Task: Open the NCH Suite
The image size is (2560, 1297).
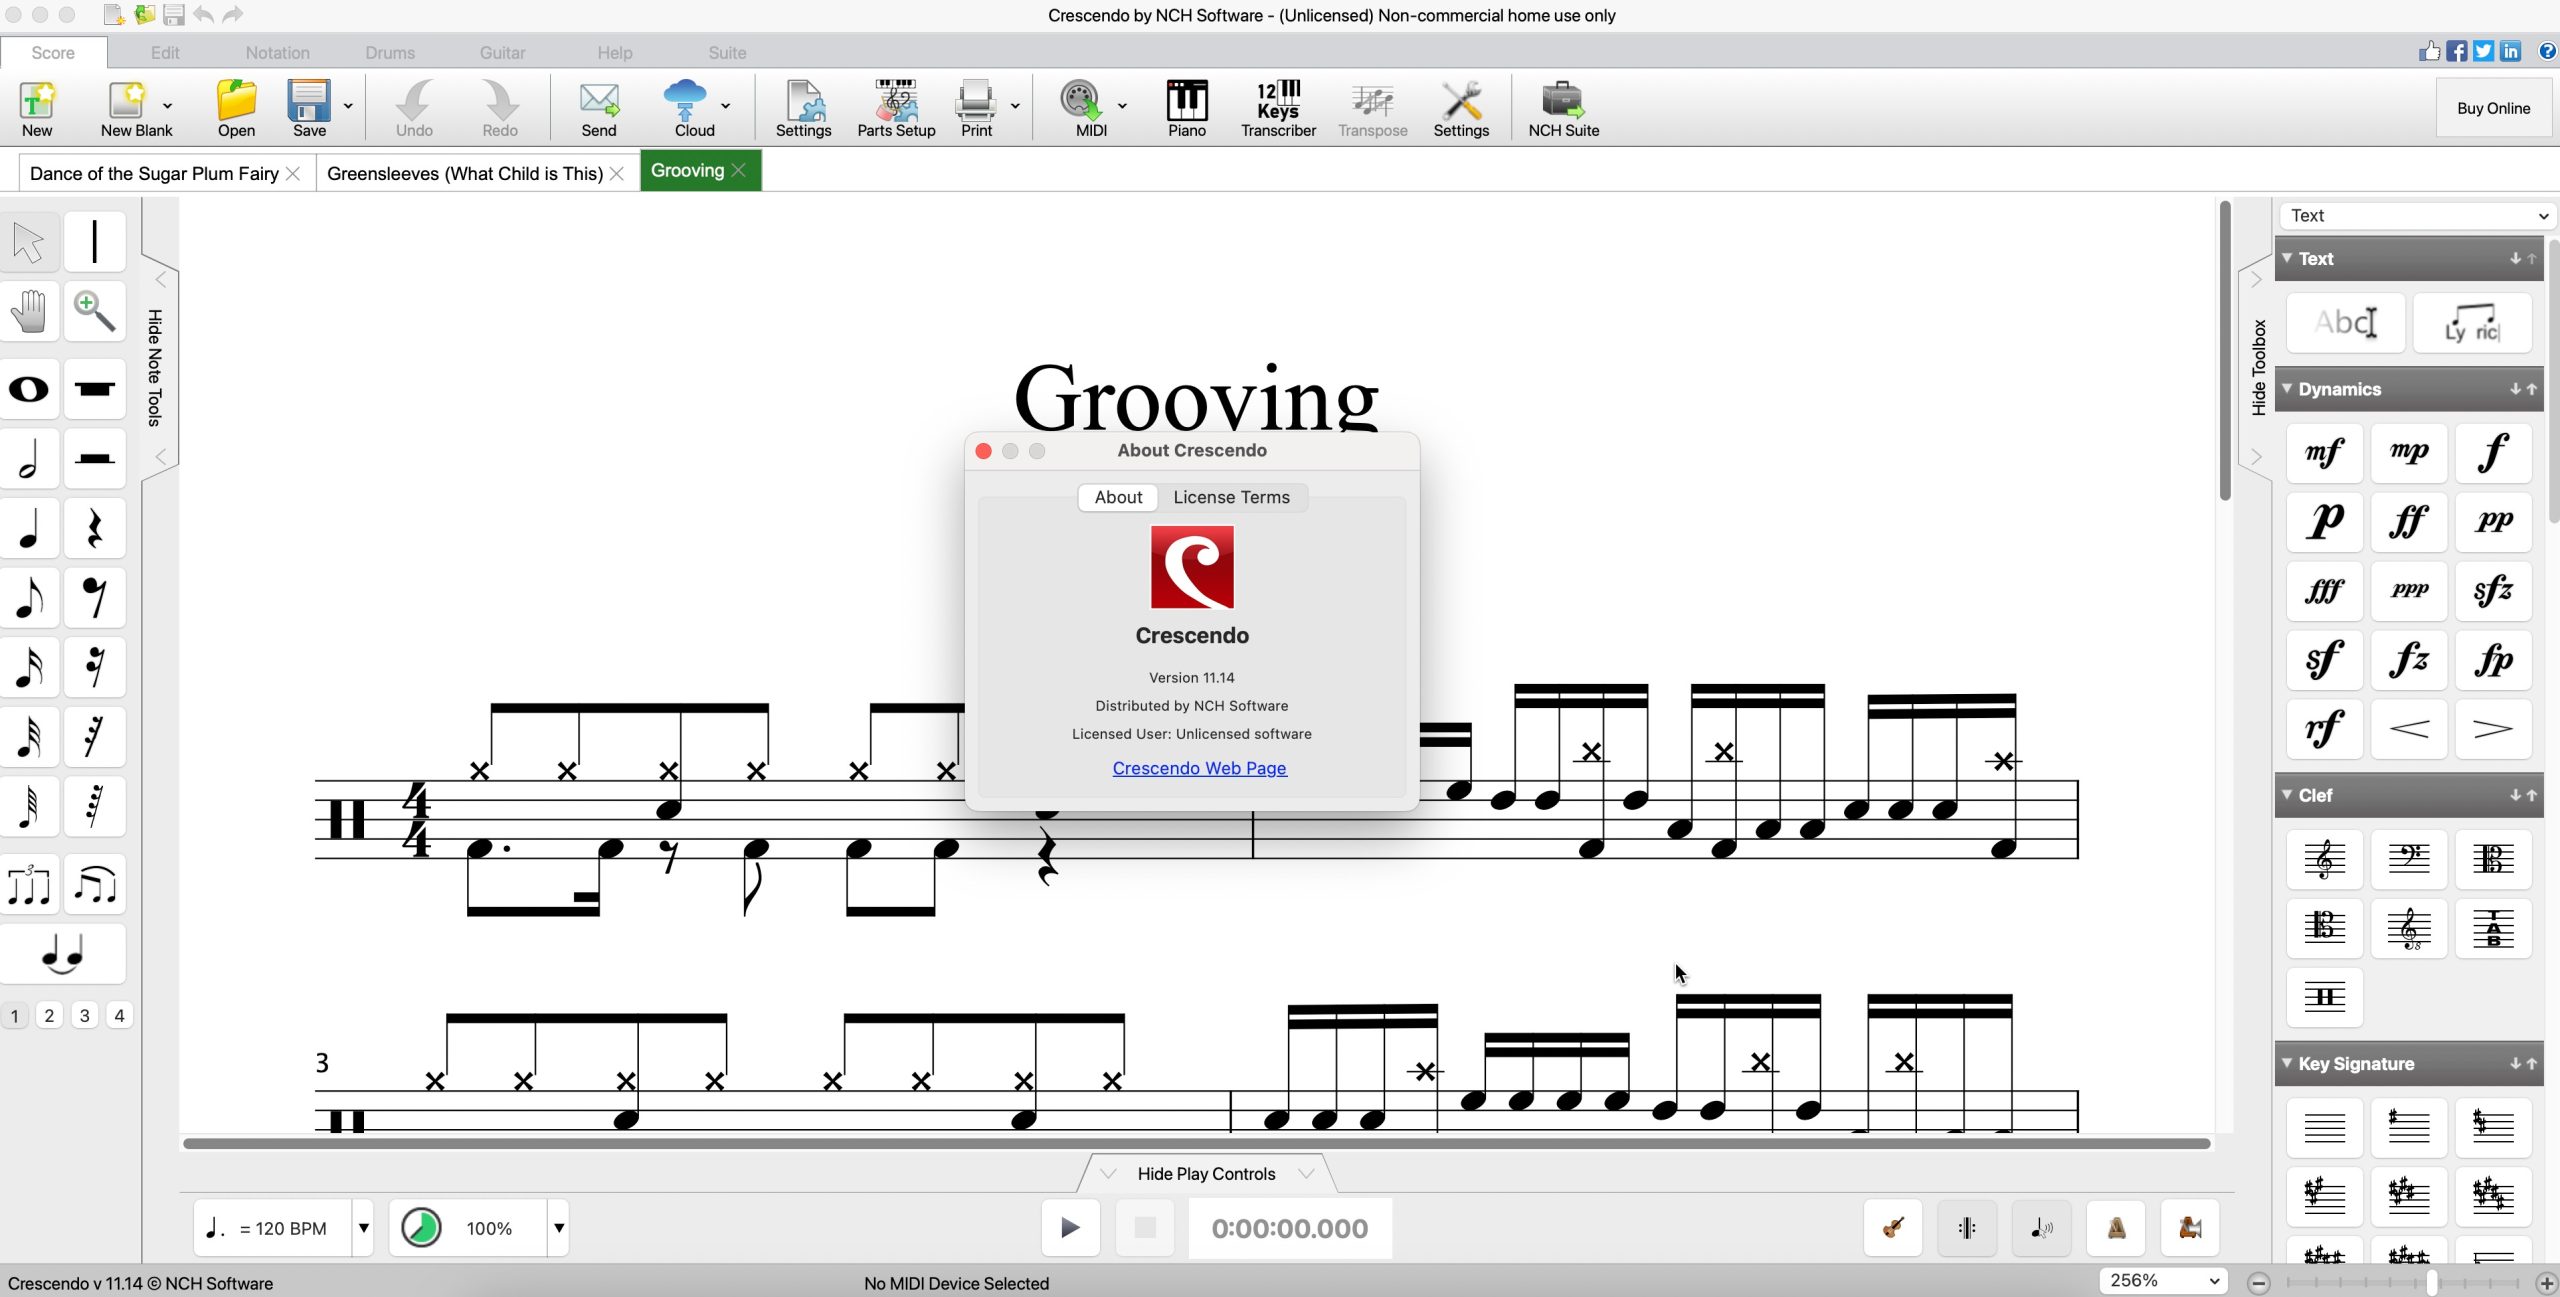Action: pos(1563,108)
